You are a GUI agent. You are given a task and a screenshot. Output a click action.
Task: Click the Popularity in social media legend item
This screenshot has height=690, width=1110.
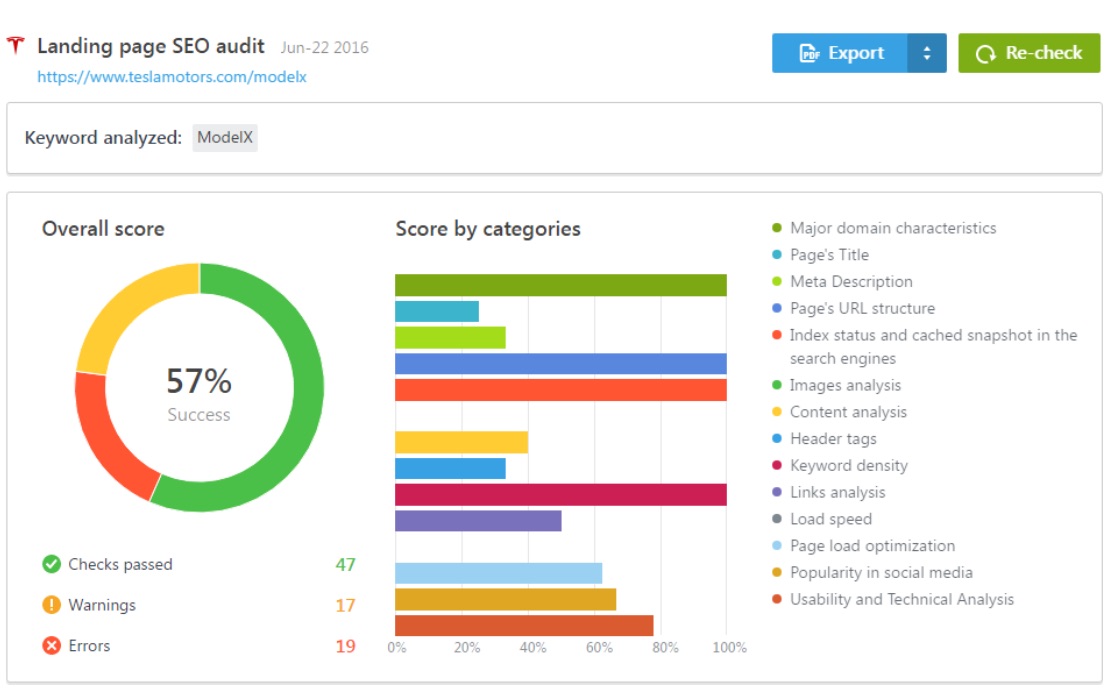tap(880, 572)
